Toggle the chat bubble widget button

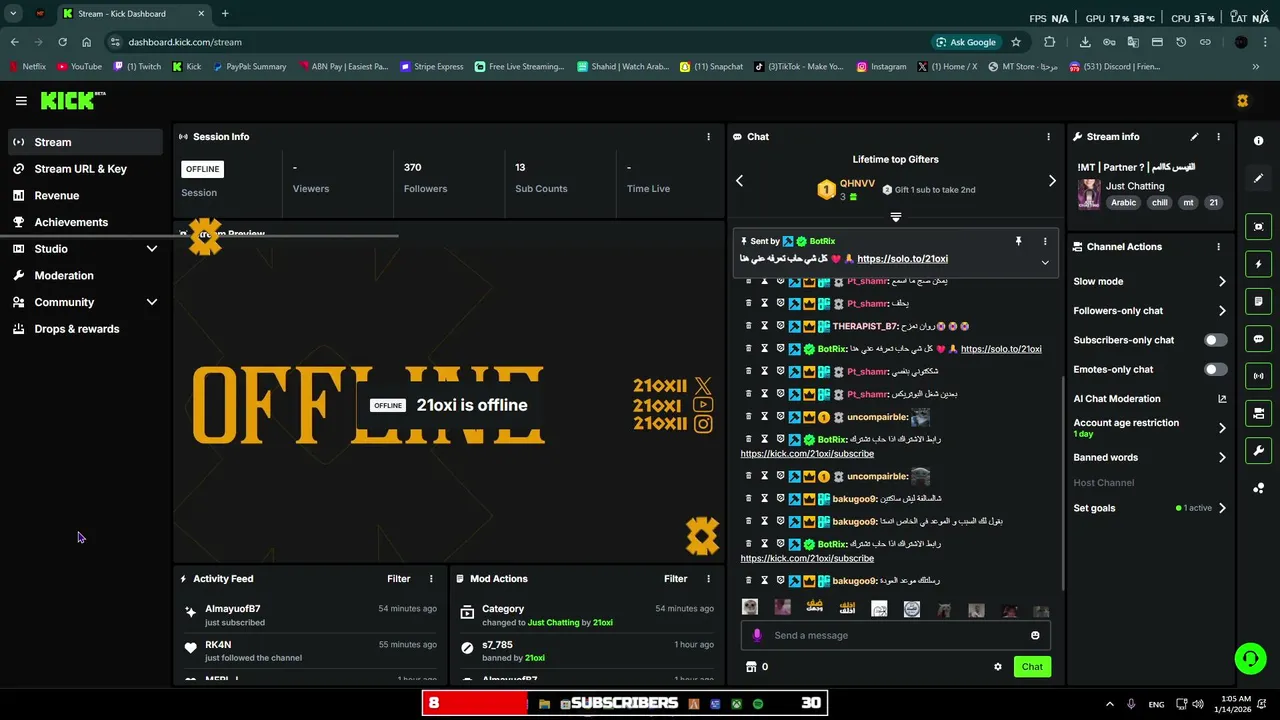click(x=1258, y=339)
